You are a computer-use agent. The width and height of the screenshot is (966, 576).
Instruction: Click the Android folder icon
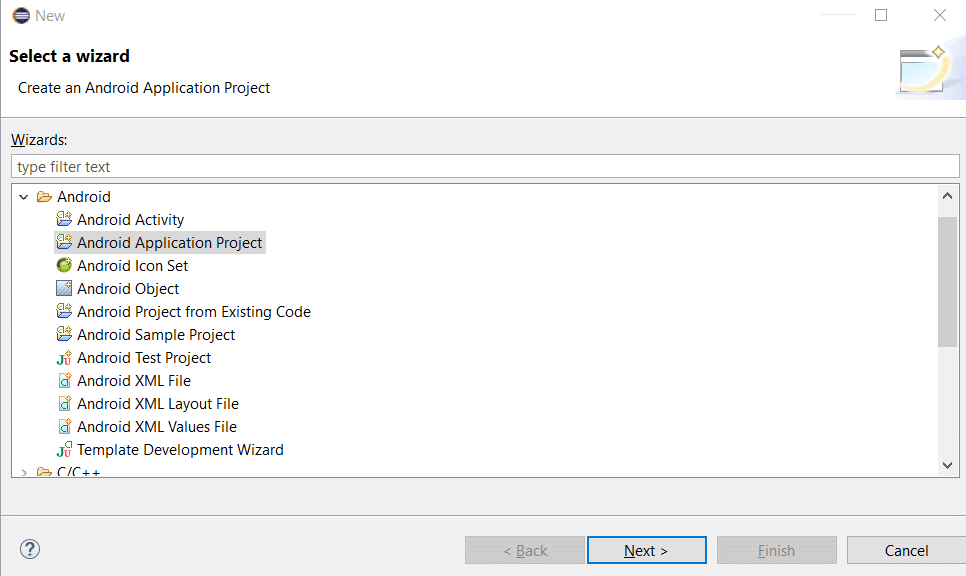point(44,197)
